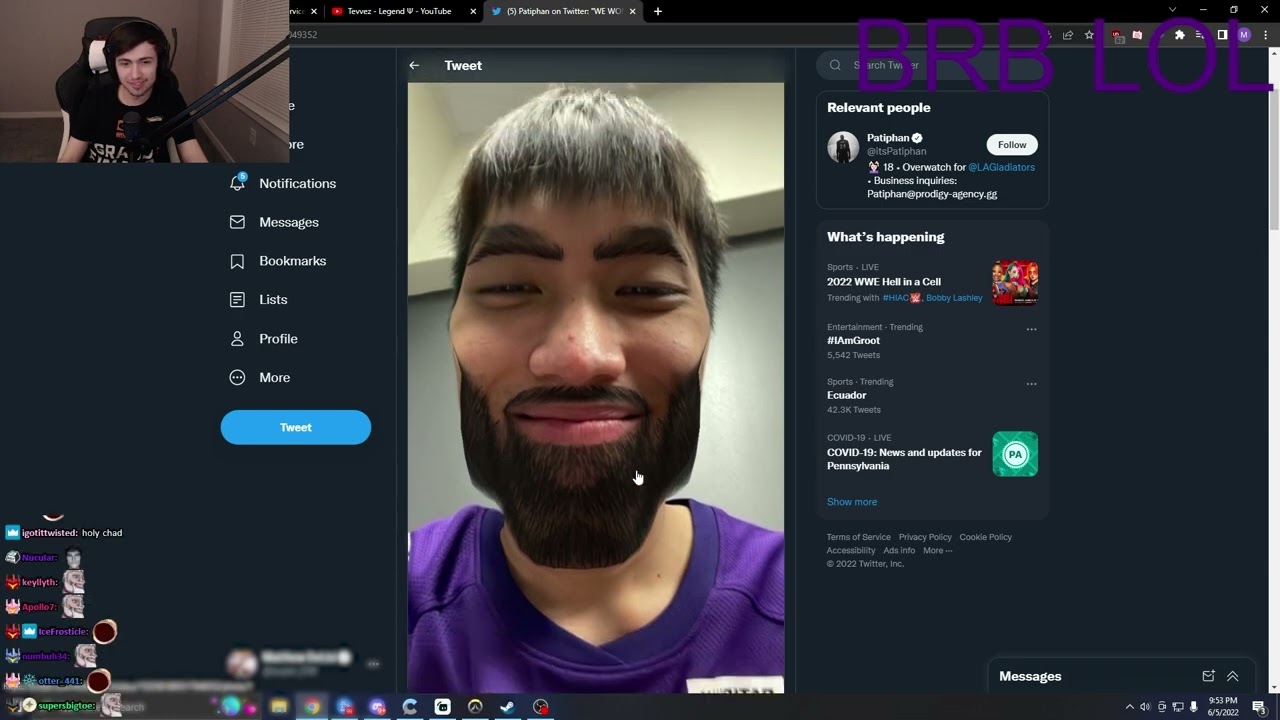
Task: Click the Profile person icon
Action: (x=237, y=339)
